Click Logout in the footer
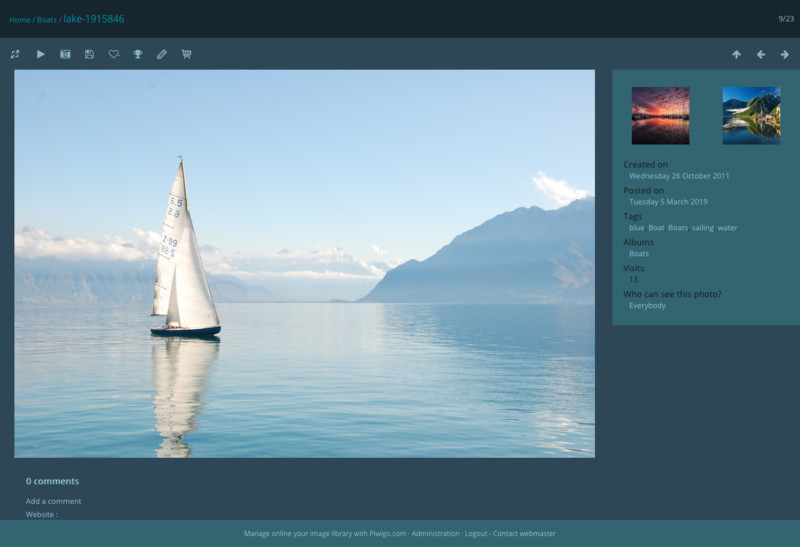Image resolution: width=800 pixels, height=547 pixels. [476, 534]
